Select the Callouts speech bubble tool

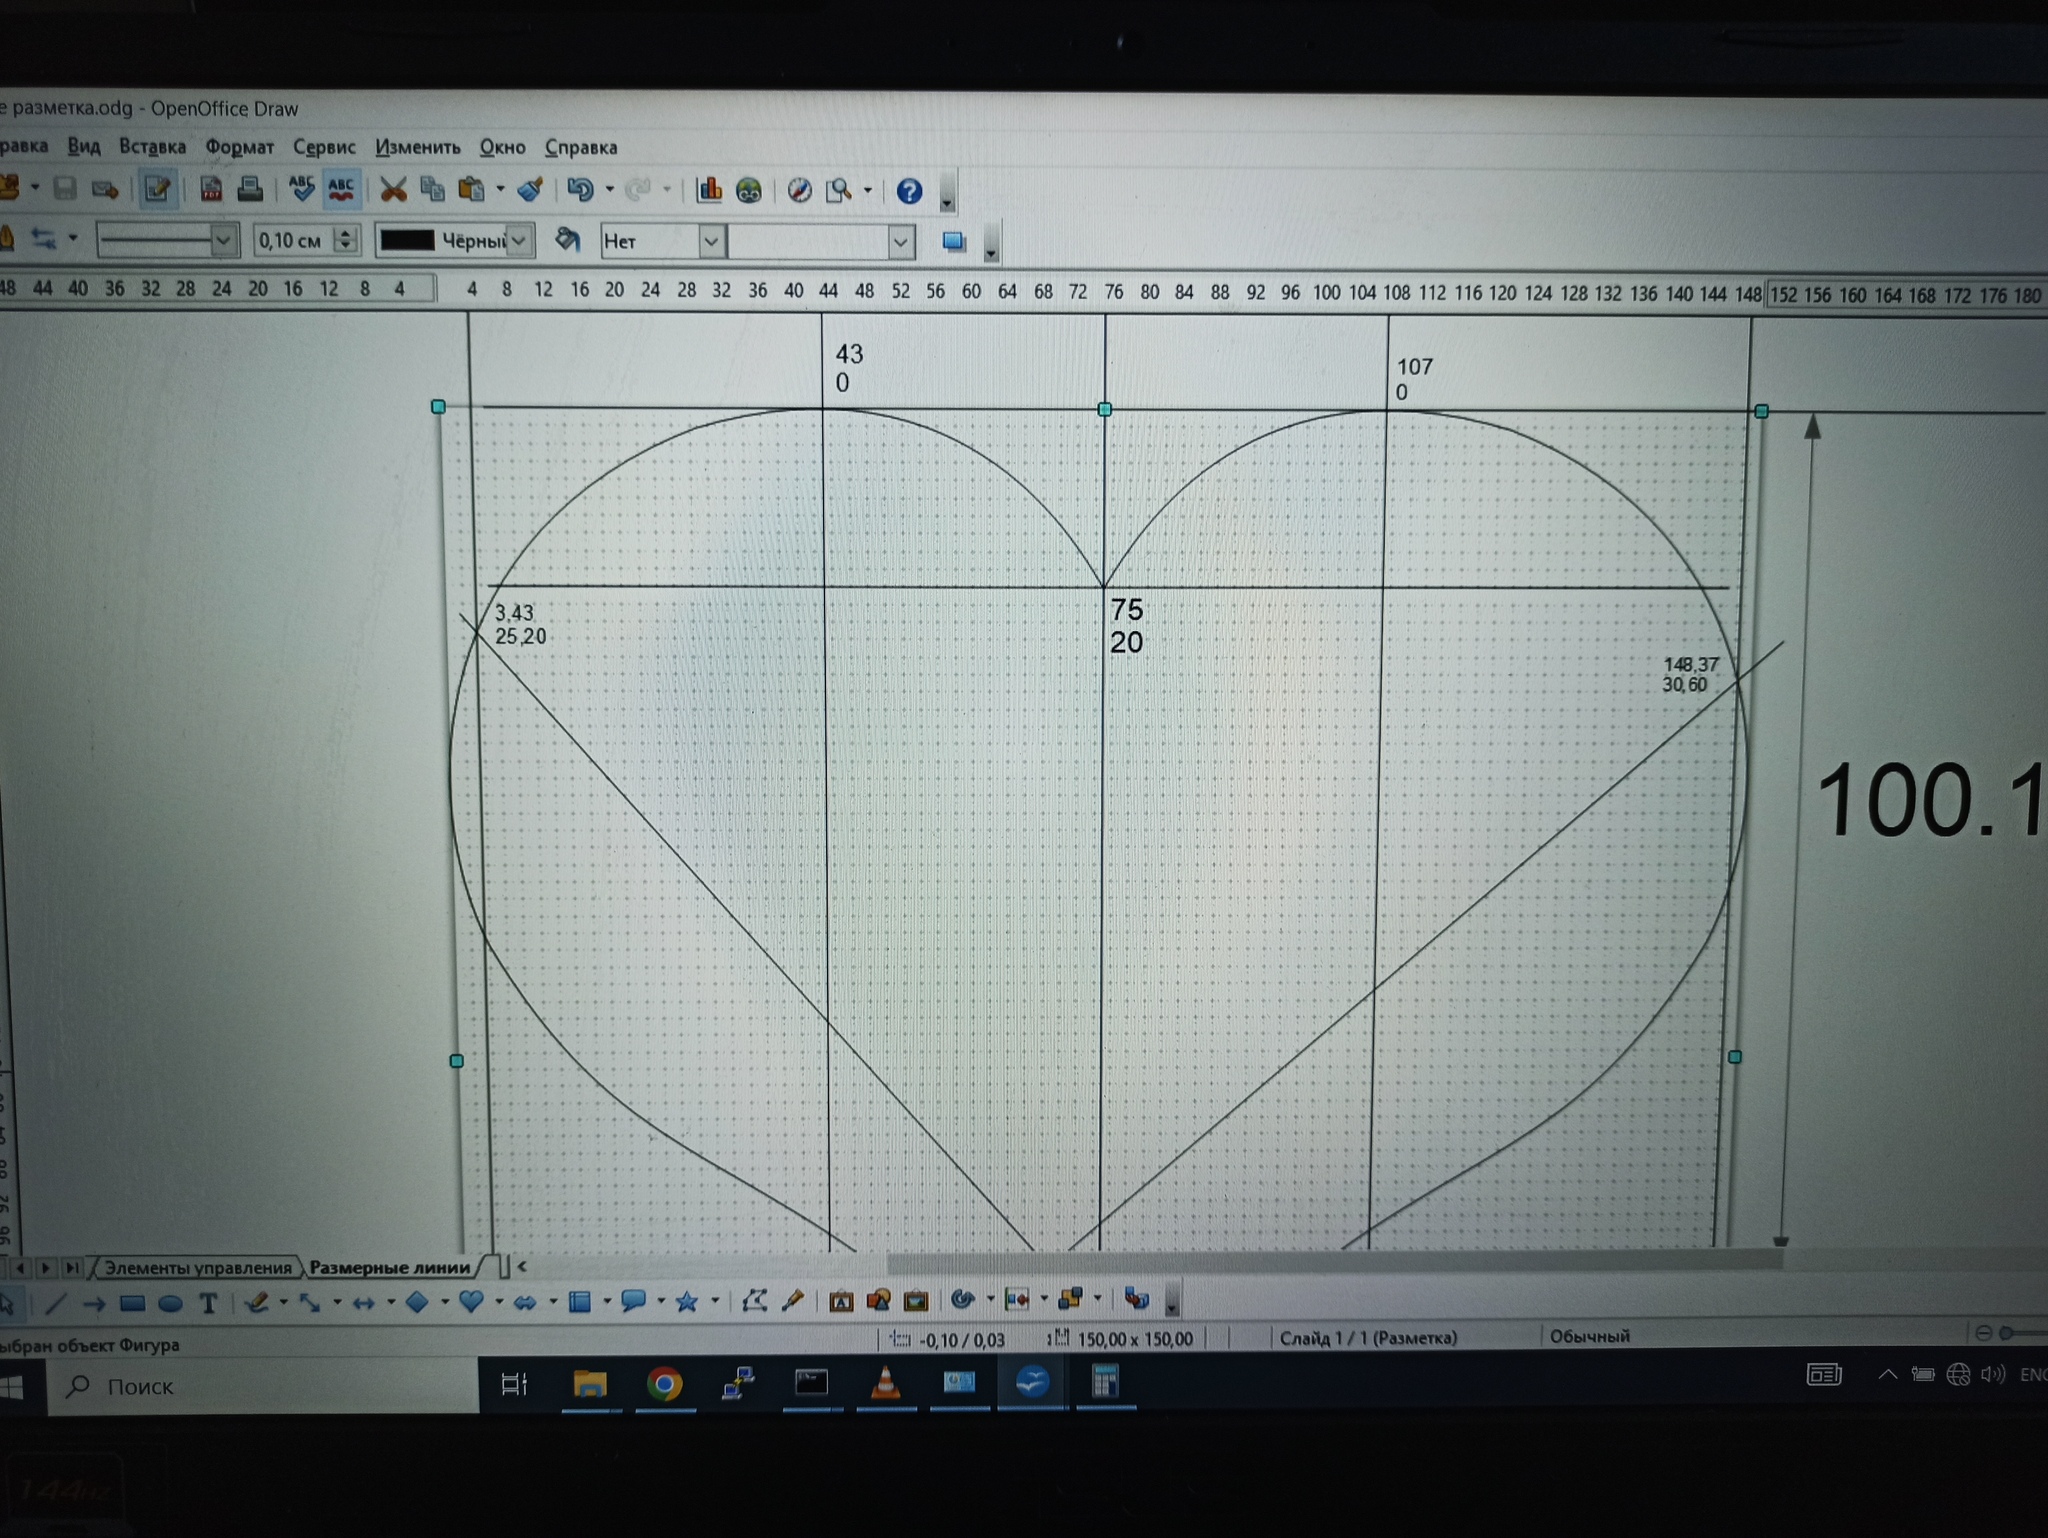(633, 1301)
